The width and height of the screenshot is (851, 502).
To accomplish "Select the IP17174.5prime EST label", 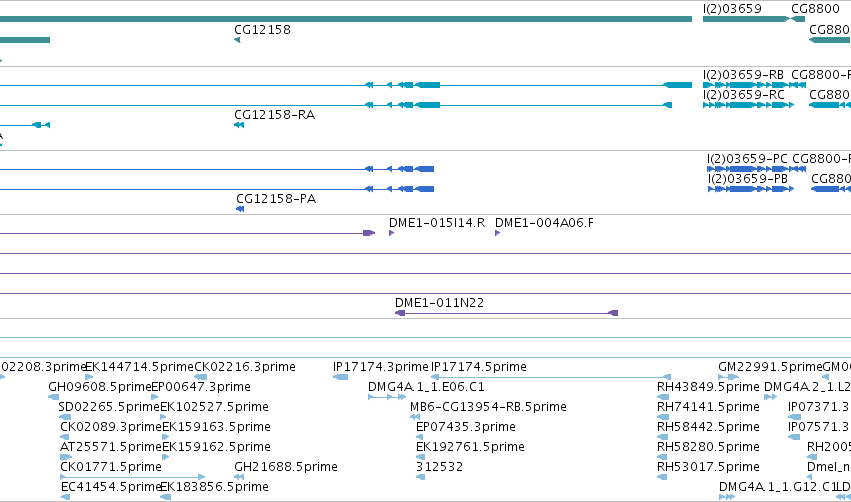I will click(478, 367).
